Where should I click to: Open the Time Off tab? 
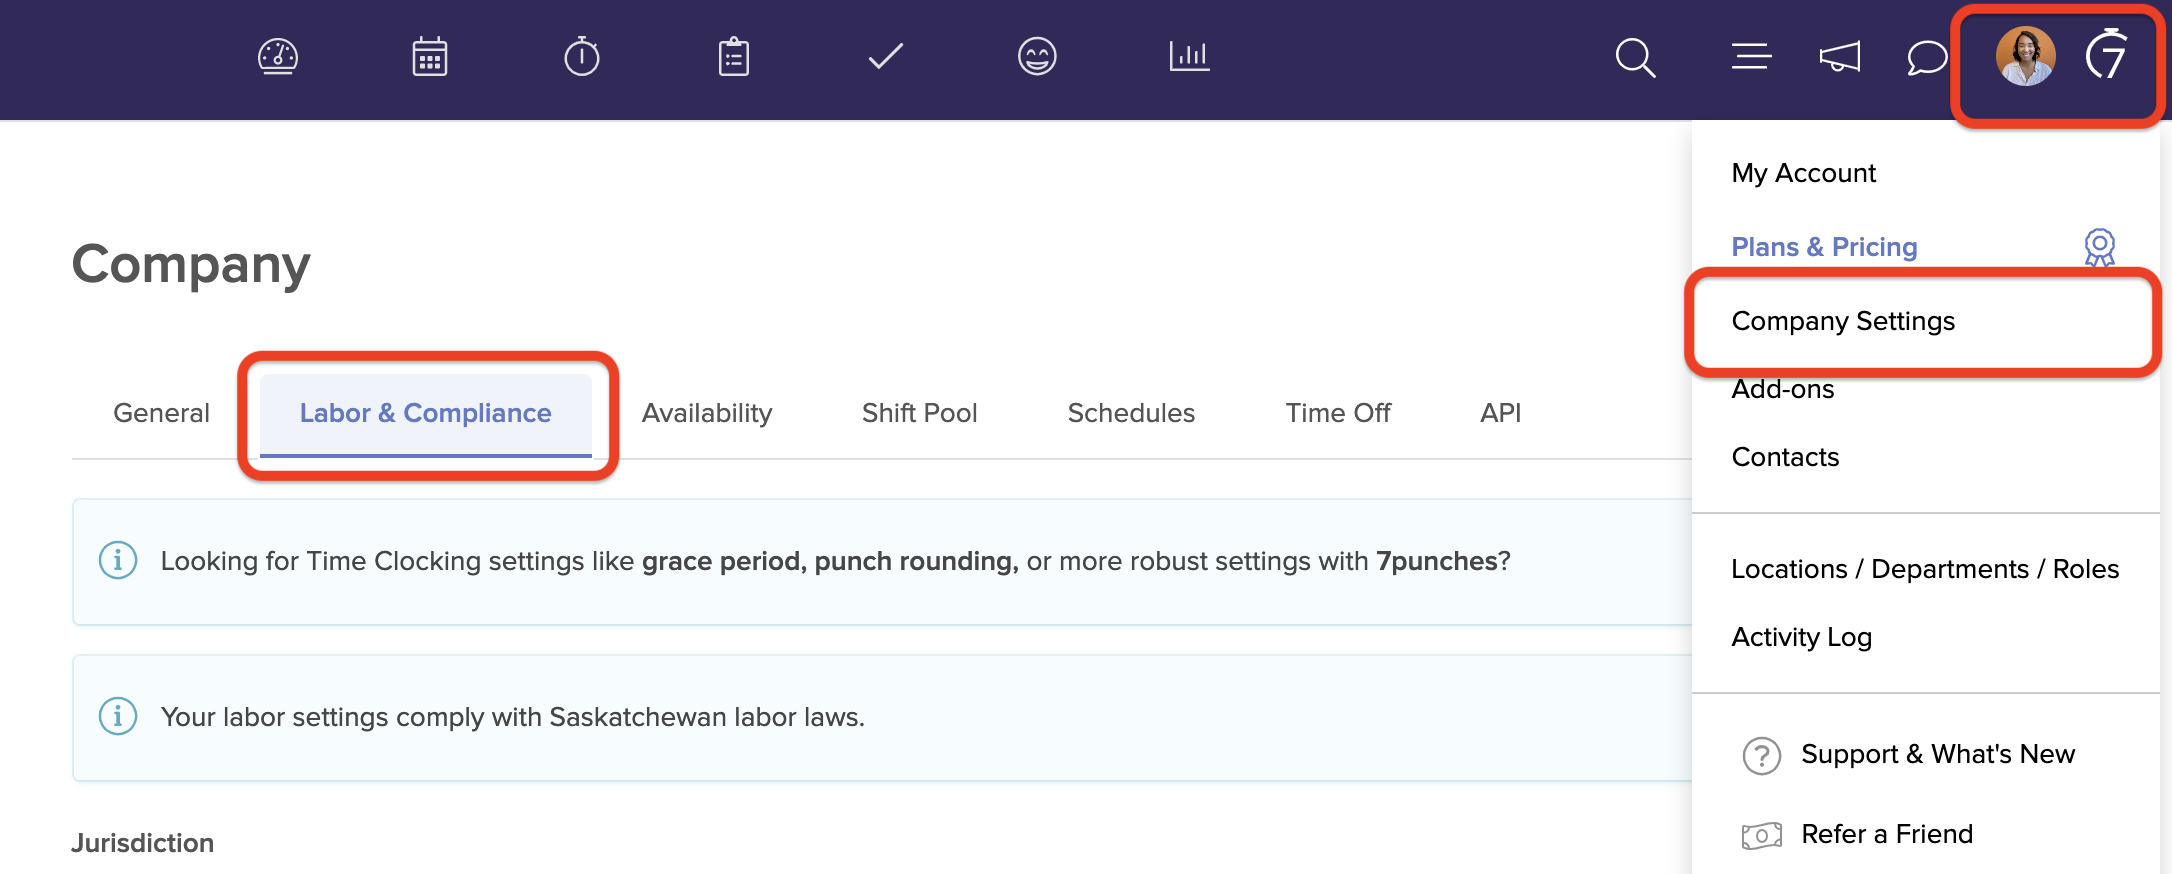point(1338,413)
